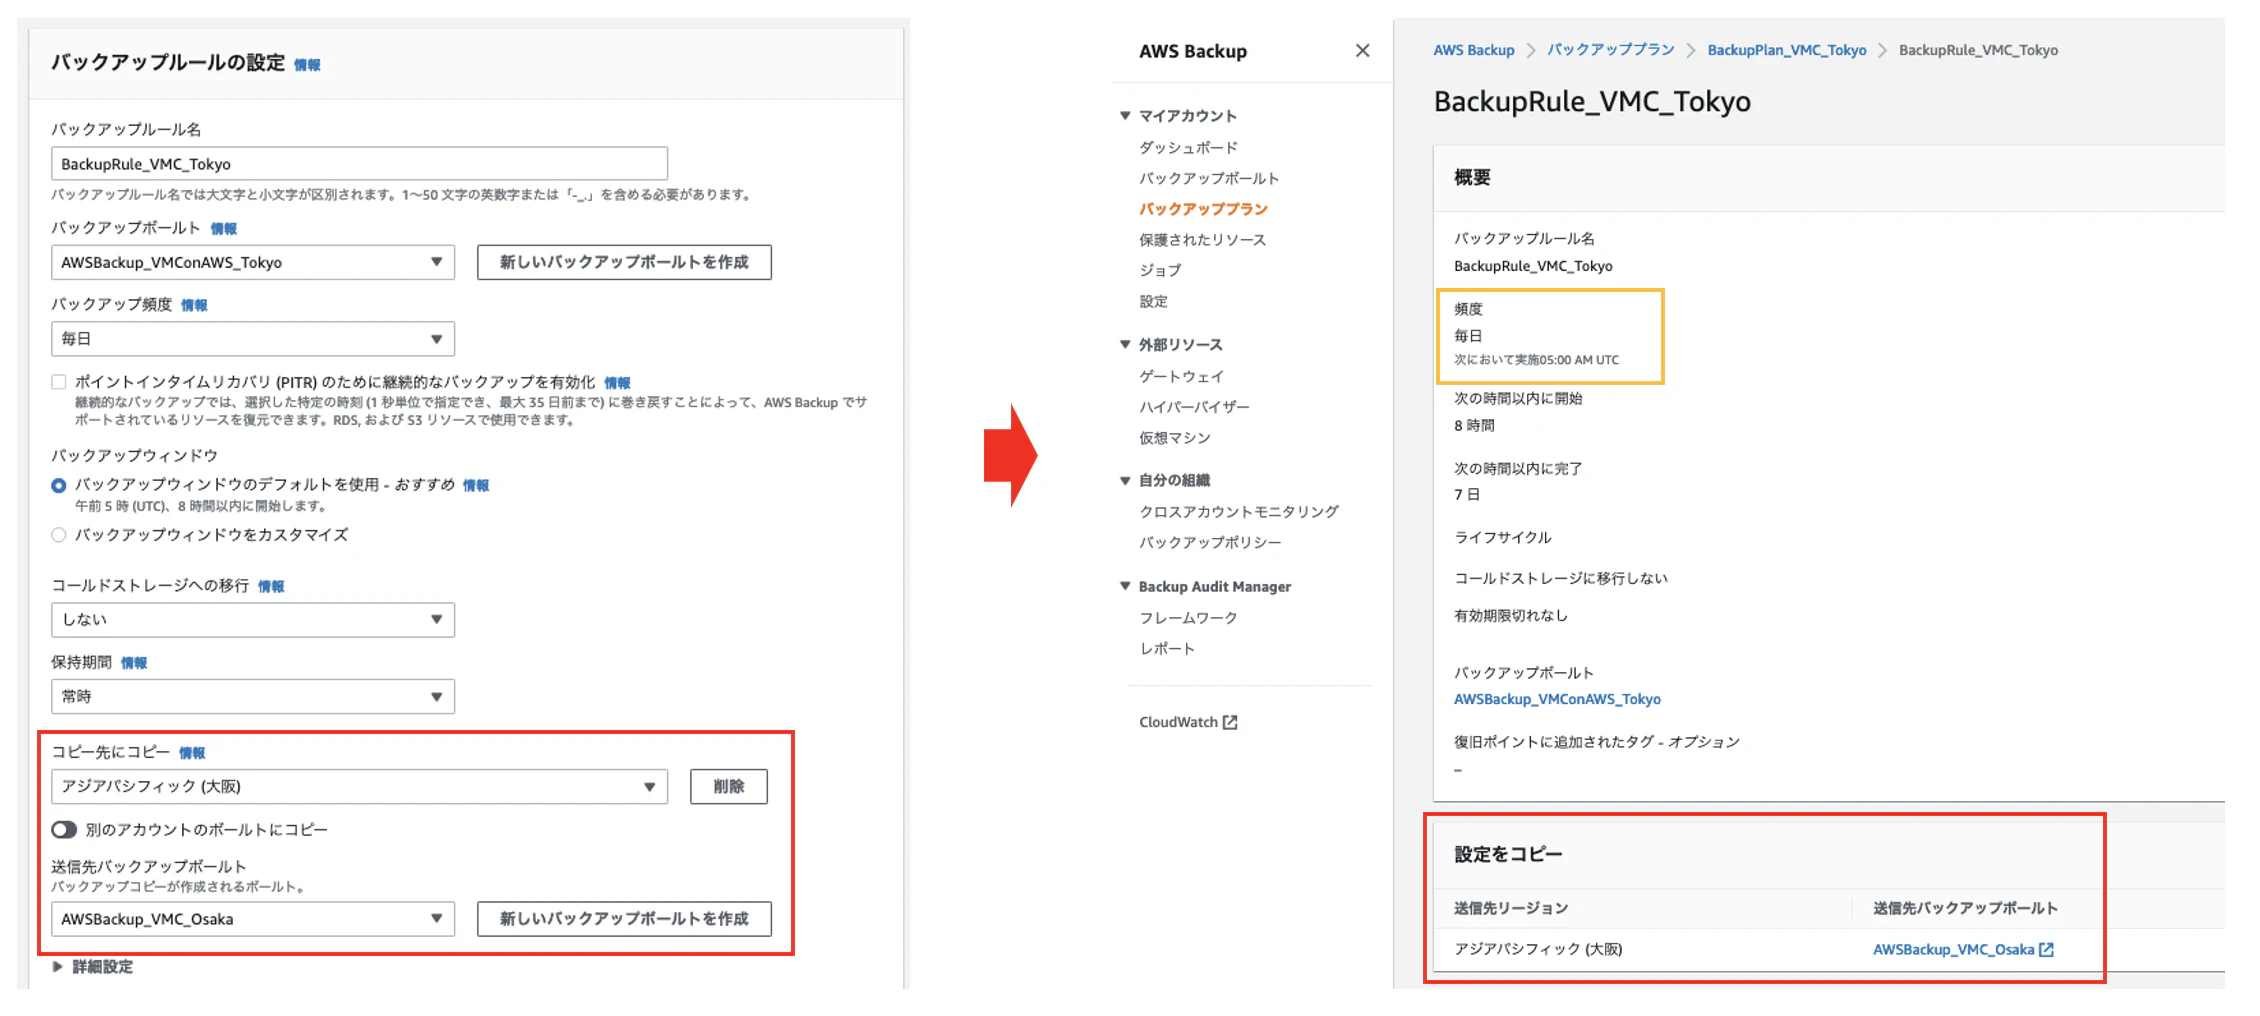The image size is (2260, 1016).
Task: Click 情報 link next to バックアップ頻度 label
Action: [x=194, y=305]
